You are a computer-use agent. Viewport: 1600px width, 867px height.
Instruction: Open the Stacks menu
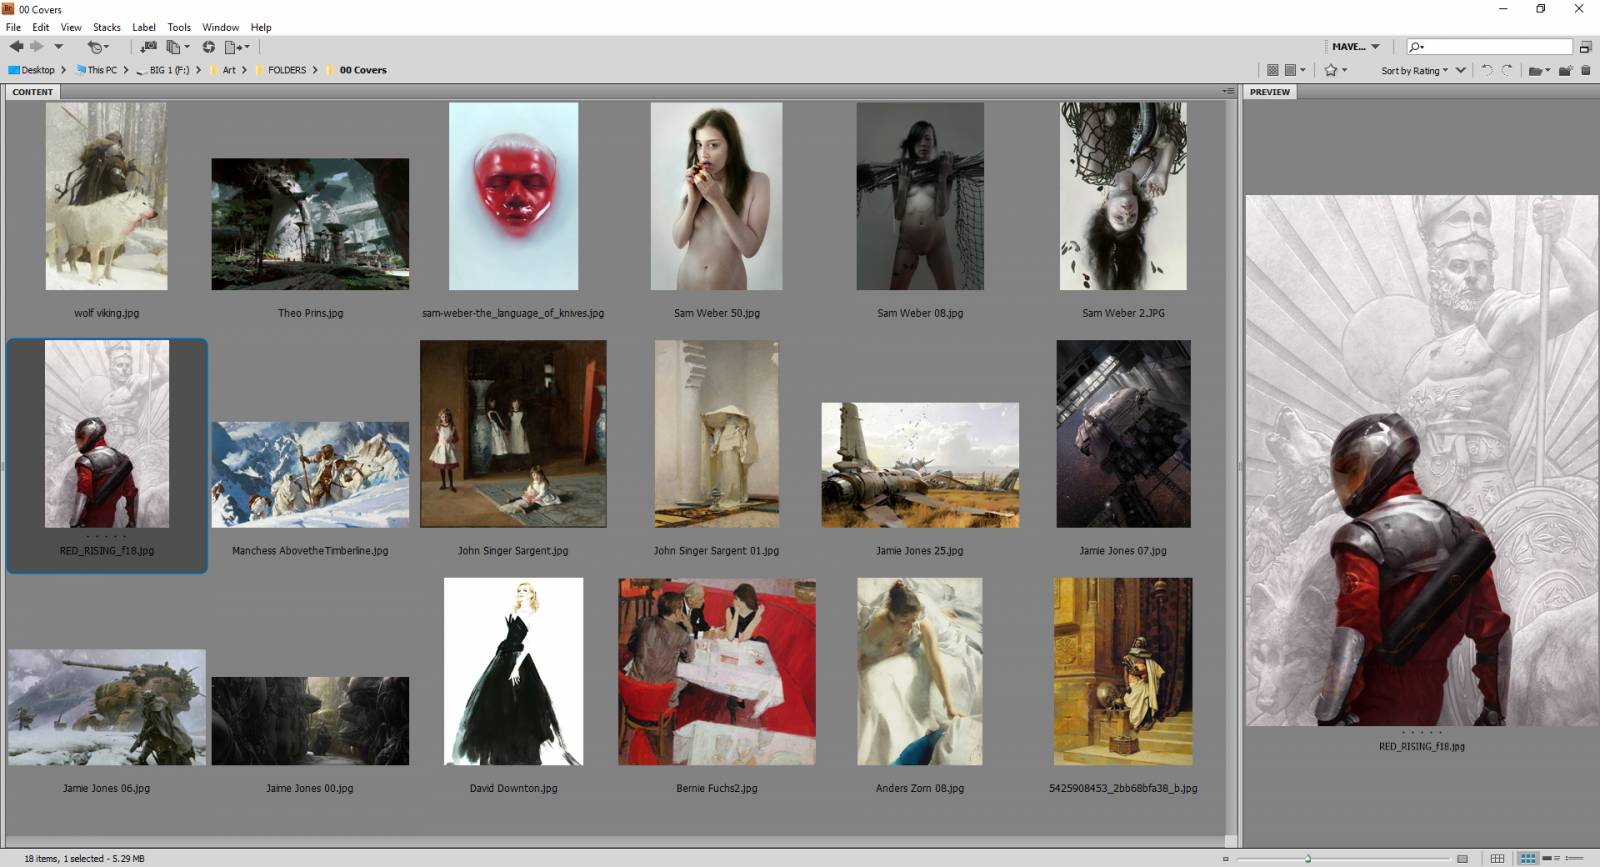point(107,27)
